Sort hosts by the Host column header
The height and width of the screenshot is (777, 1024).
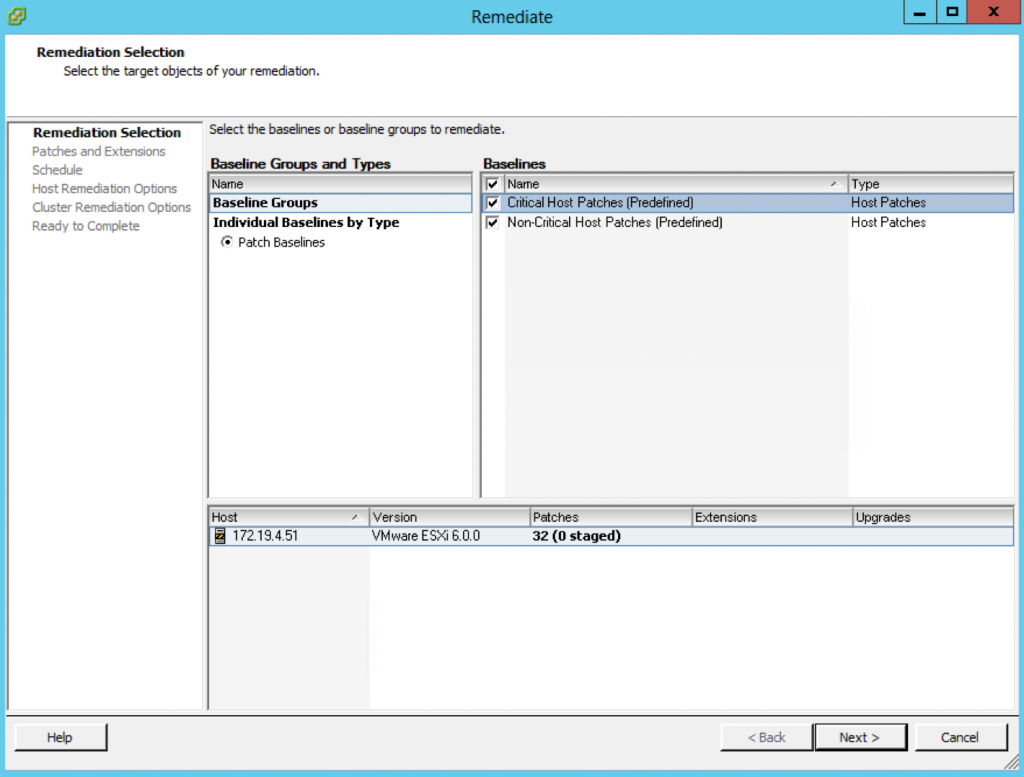click(x=289, y=517)
